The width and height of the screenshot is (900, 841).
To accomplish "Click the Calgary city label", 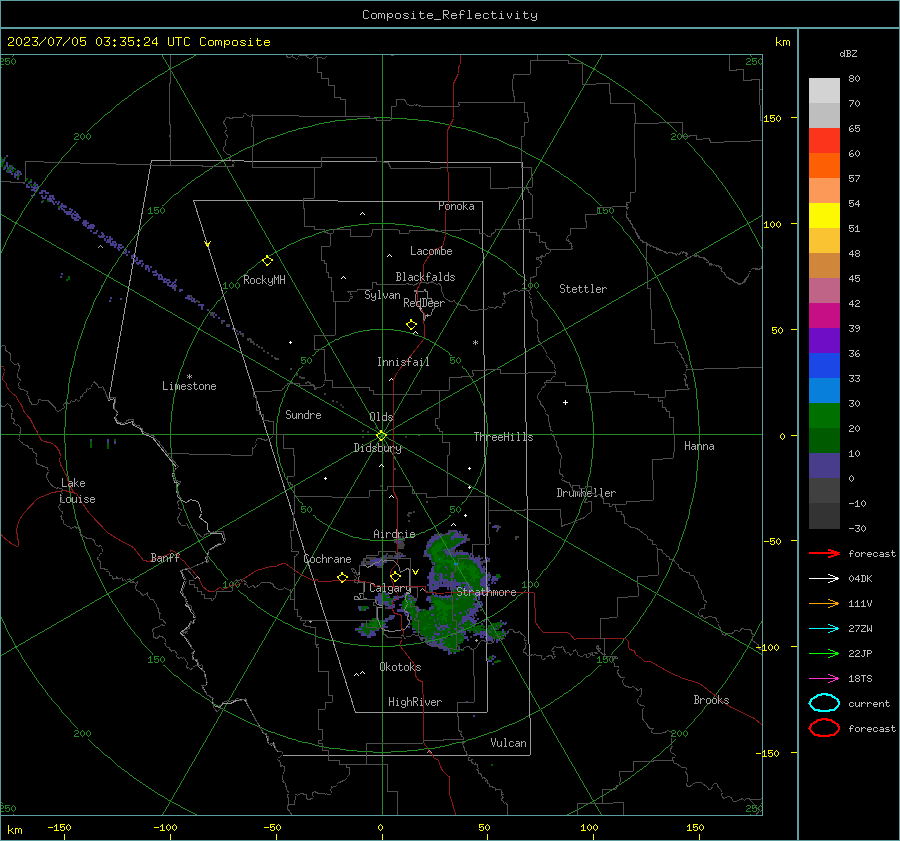I will (x=390, y=588).
